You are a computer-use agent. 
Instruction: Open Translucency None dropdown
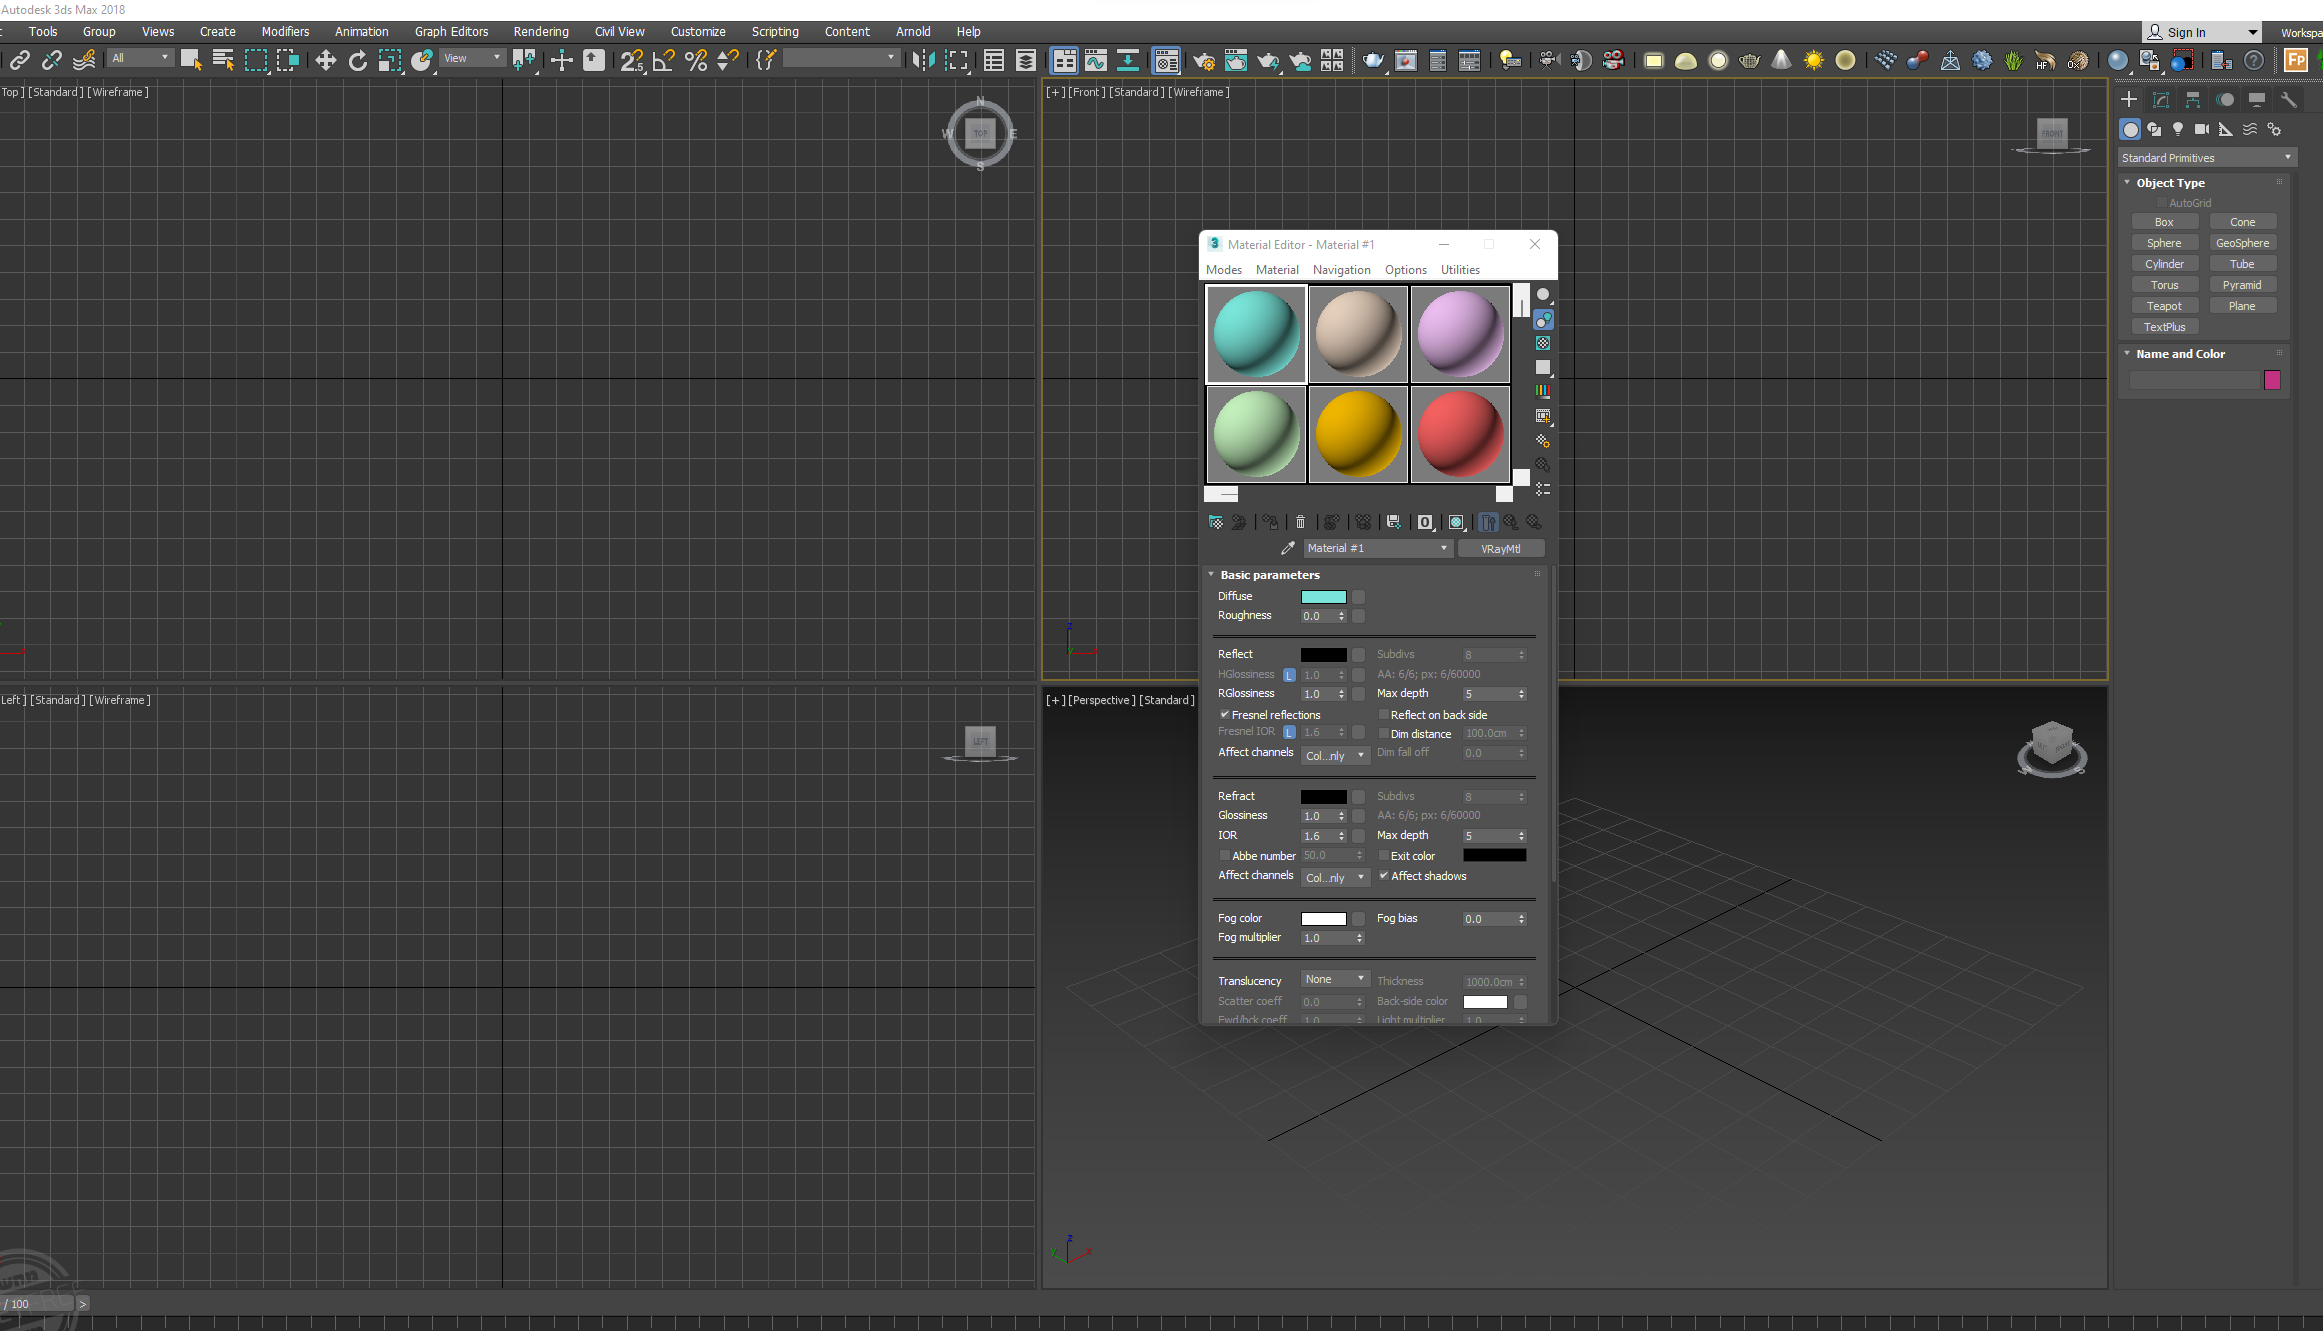pyautogui.click(x=1334, y=979)
